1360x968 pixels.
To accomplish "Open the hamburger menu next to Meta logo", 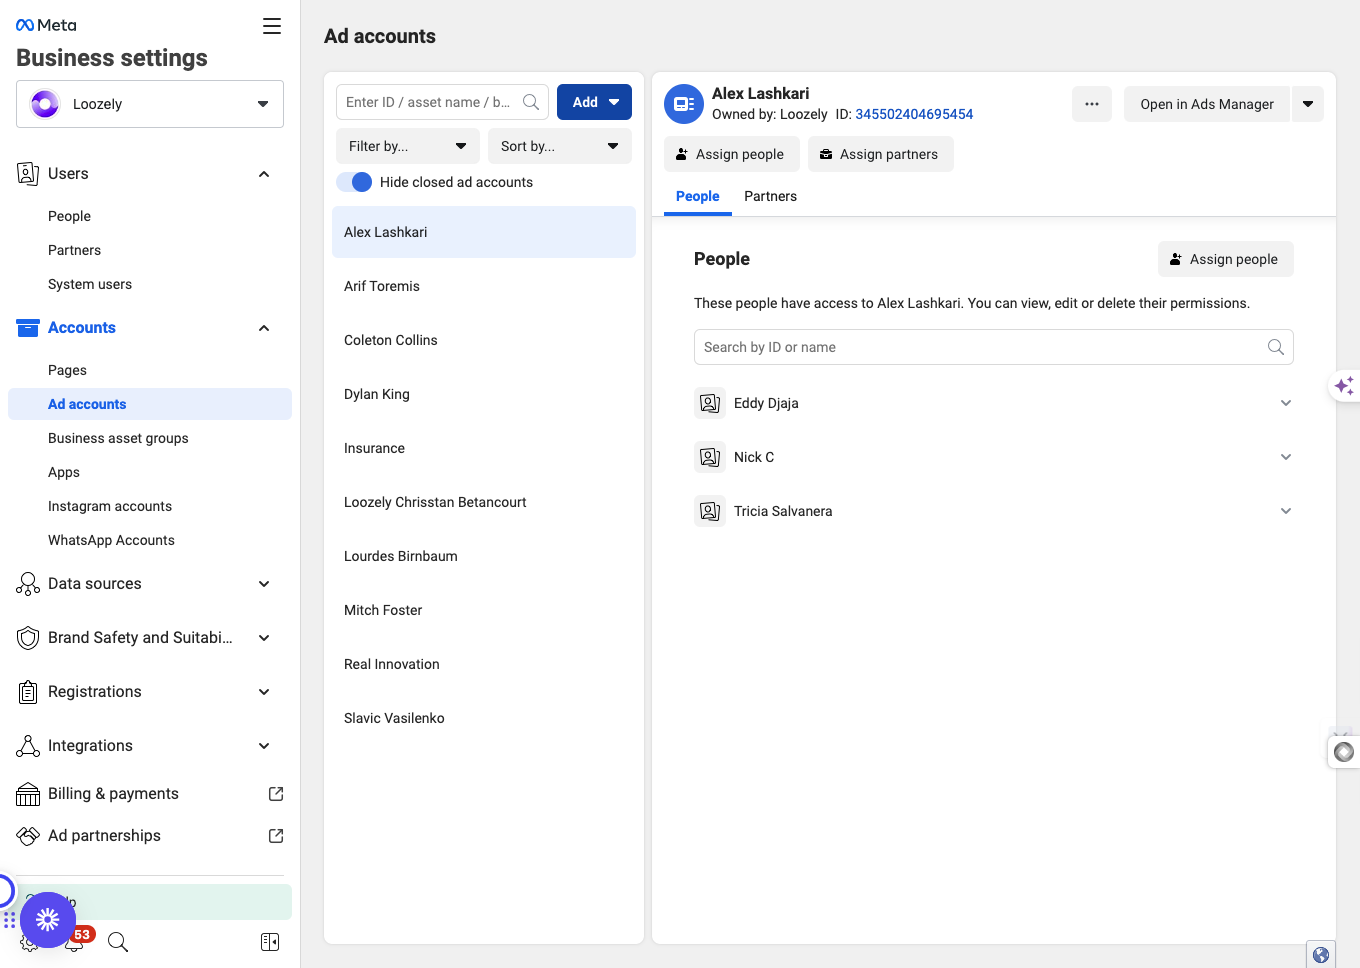I will coord(272,26).
